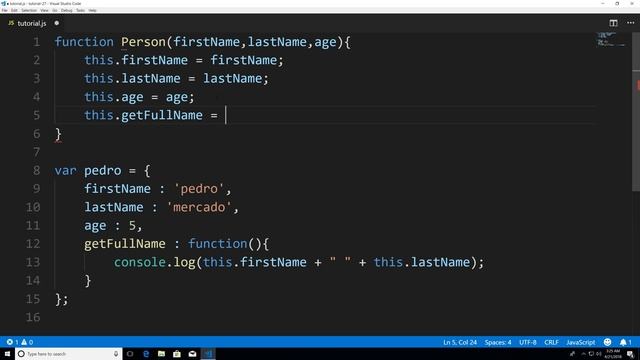The width and height of the screenshot is (640, 360).
Task: Click line number 8 in the gutter
Action: 37,170
